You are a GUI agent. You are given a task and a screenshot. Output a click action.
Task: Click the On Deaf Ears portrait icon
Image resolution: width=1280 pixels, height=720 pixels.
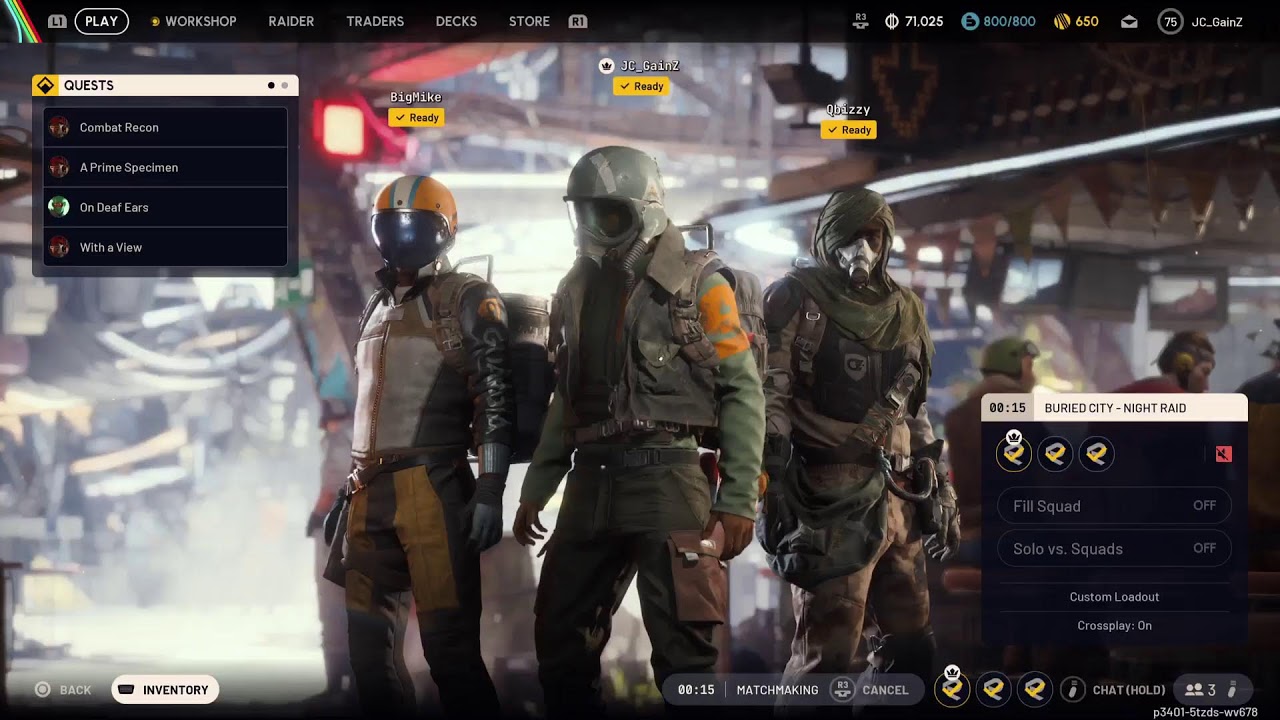tap(59, 207)
